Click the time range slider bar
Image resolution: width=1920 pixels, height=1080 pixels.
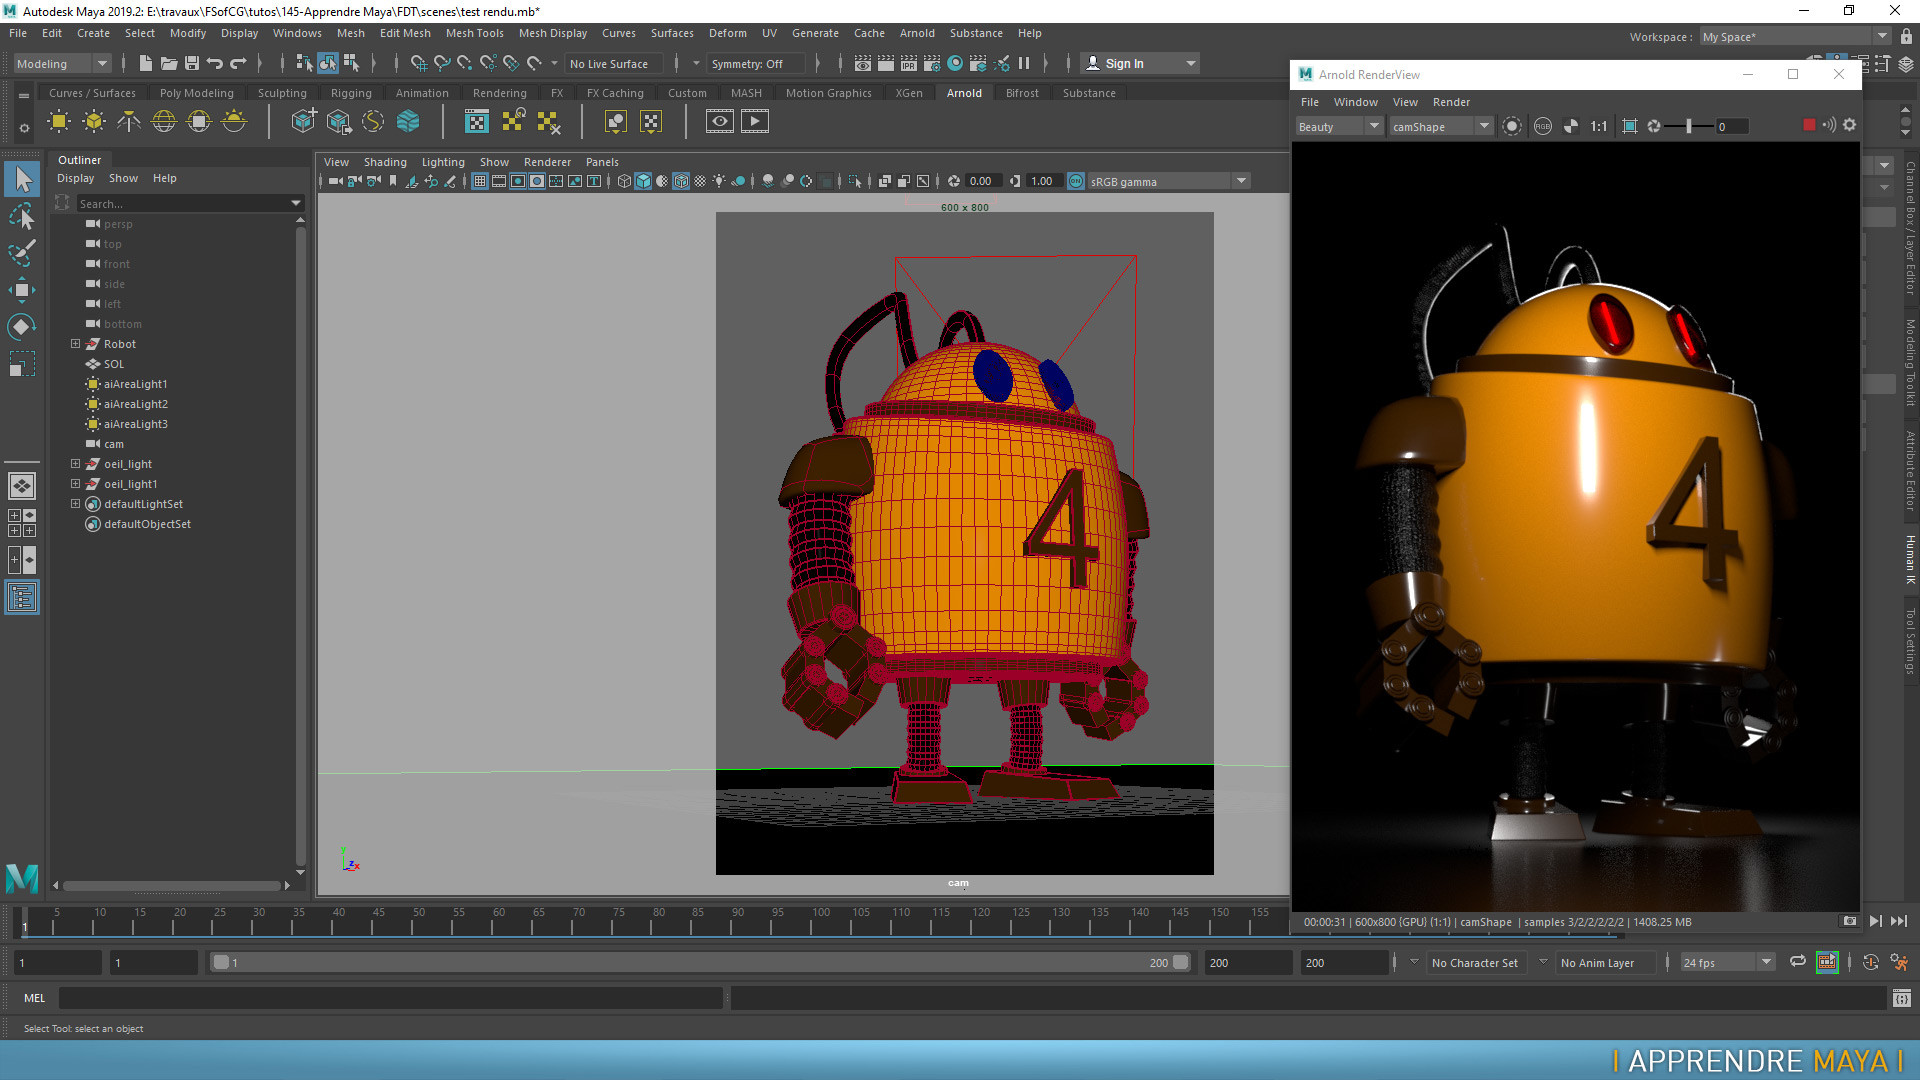(x=700, y=962)
